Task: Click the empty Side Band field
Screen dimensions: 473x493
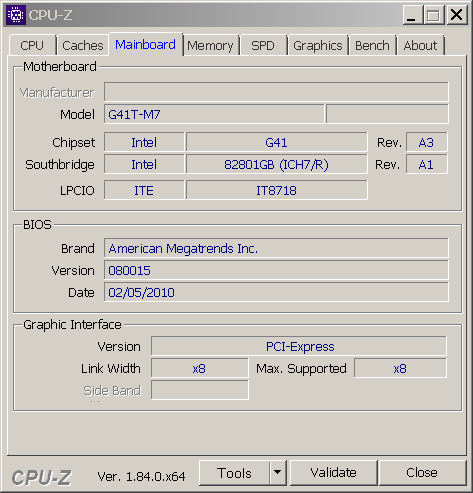Action: [200, 390]
